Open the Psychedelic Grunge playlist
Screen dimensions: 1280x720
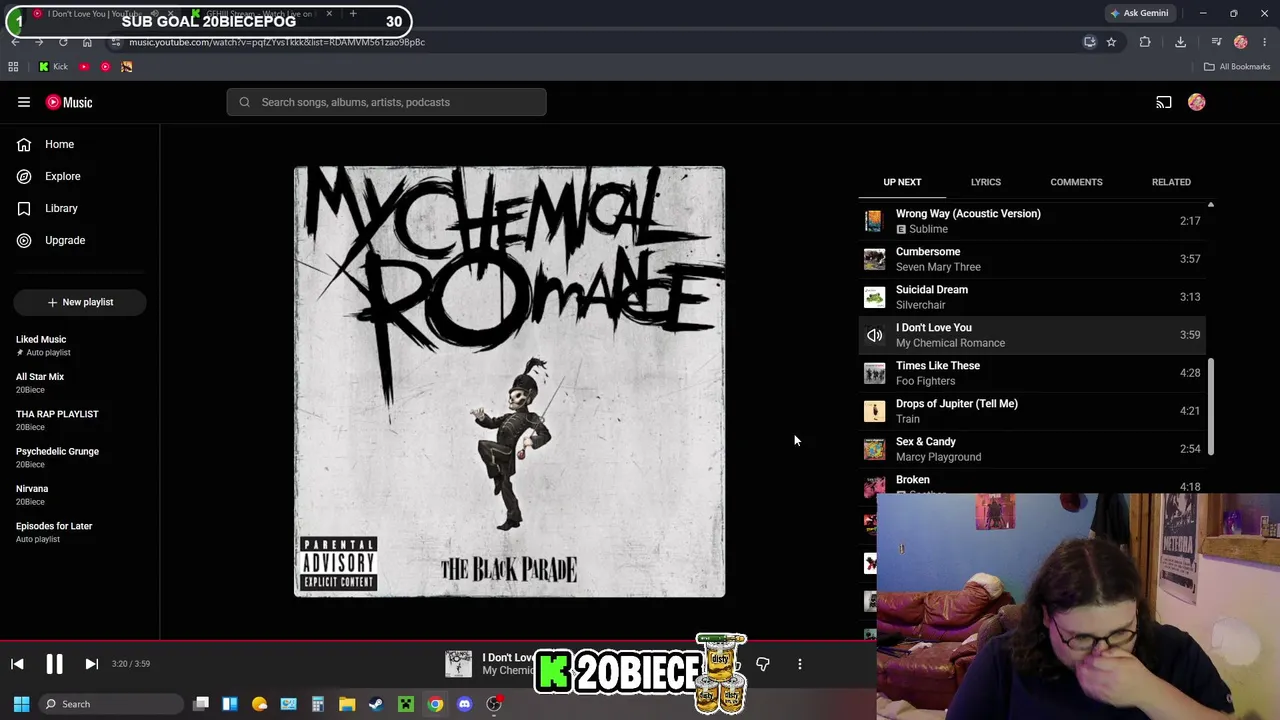pyautogui.click(x=80, y=457)
